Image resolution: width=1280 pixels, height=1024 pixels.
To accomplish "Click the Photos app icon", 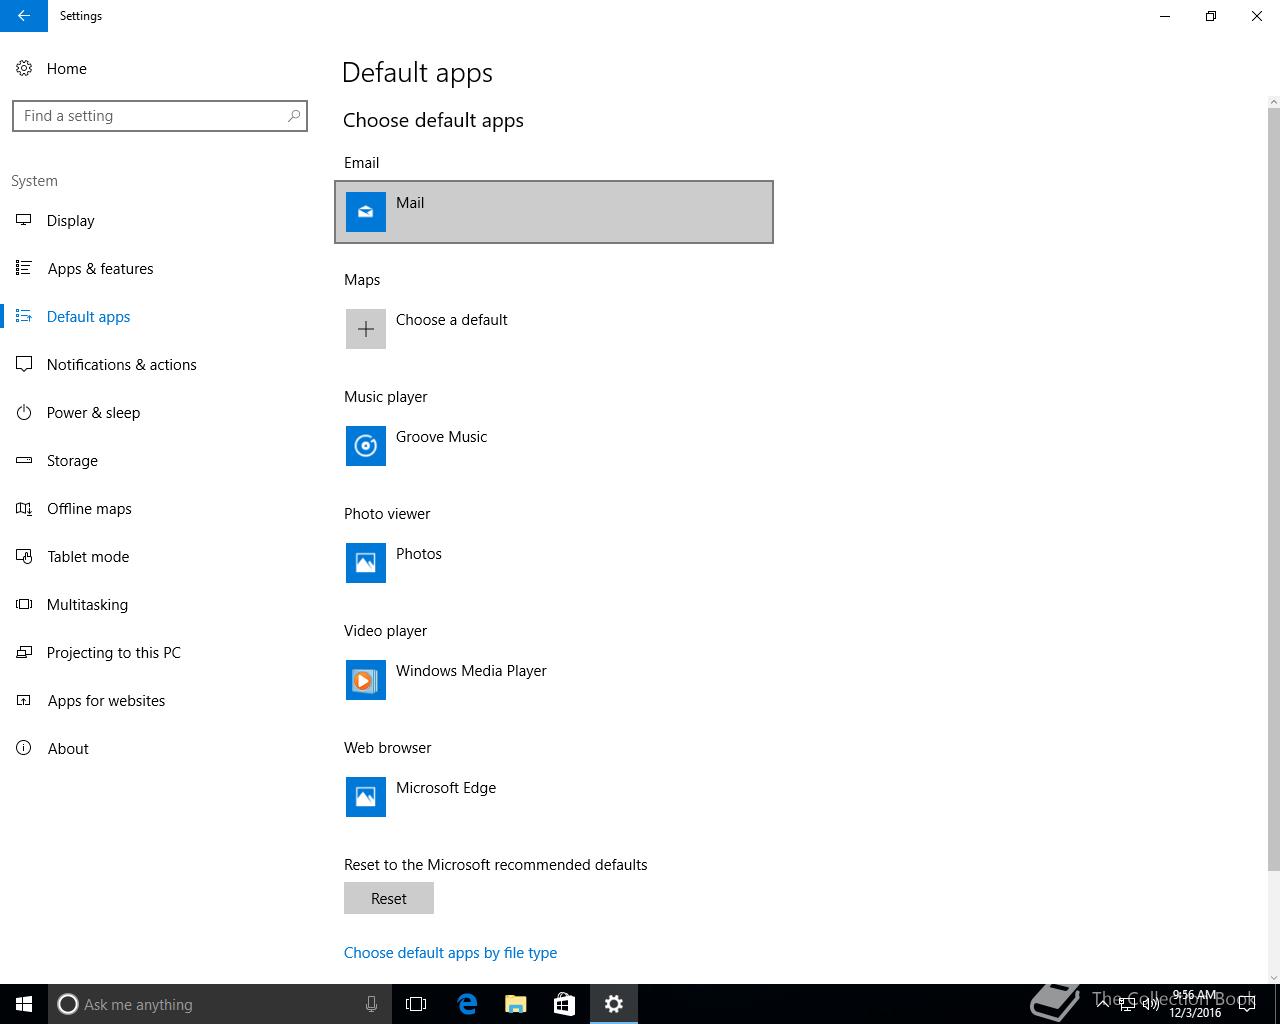I will tap(366, 563).
